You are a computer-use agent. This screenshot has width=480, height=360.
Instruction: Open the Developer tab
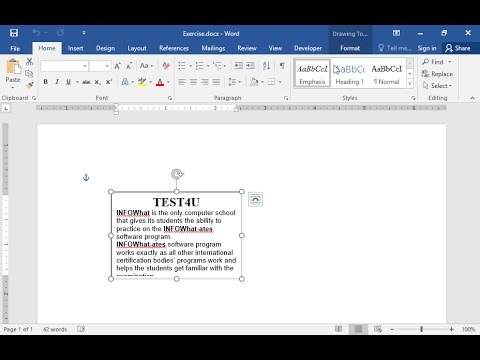click(x=308, y=48)
